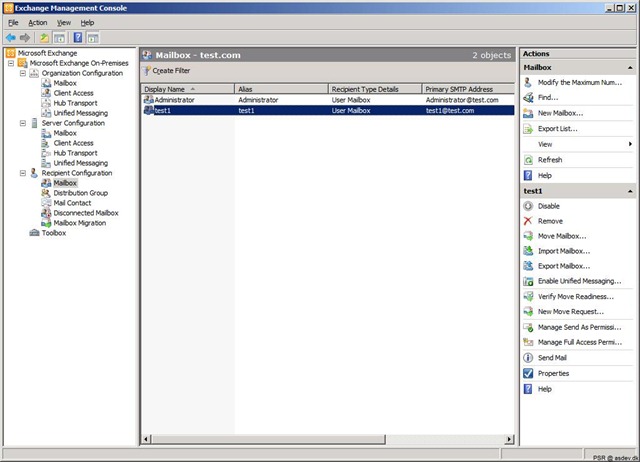Screen dimensions: 640x462
Task: Open Toolbox in the console tree
Action: pyautogui.click(x=54, y=233)
